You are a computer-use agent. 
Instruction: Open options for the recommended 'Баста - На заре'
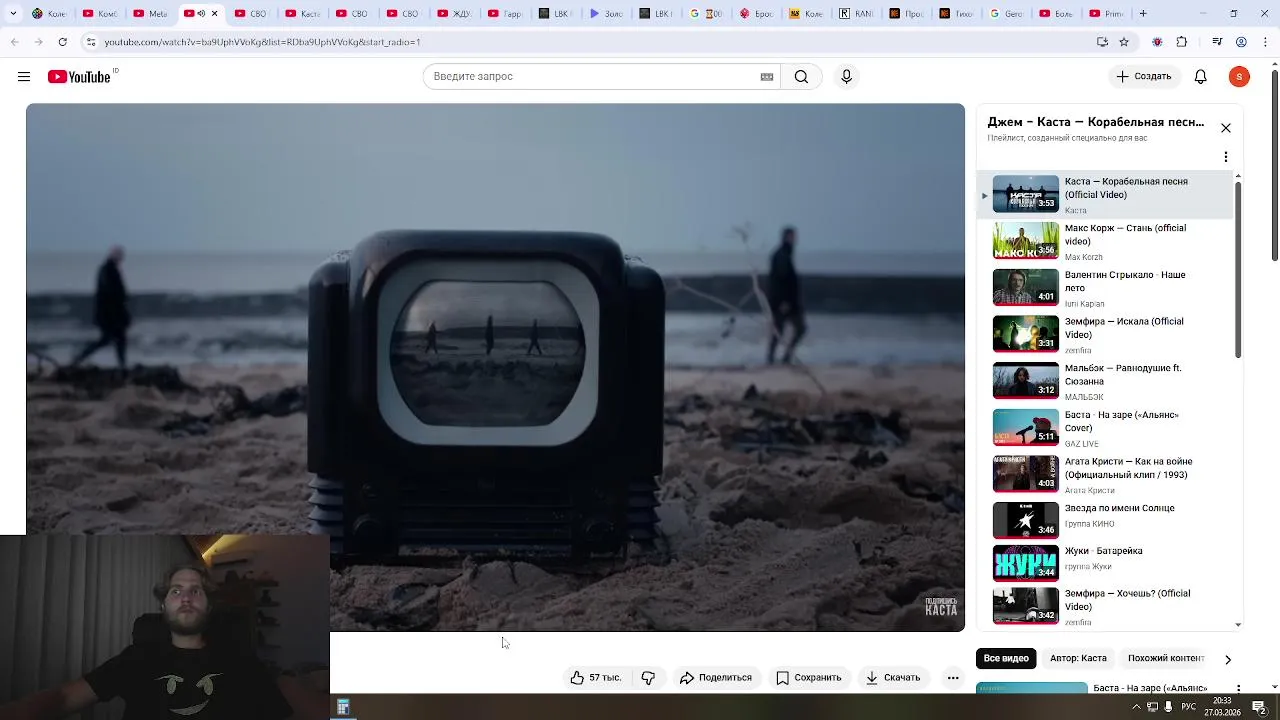pos(1239,688)
